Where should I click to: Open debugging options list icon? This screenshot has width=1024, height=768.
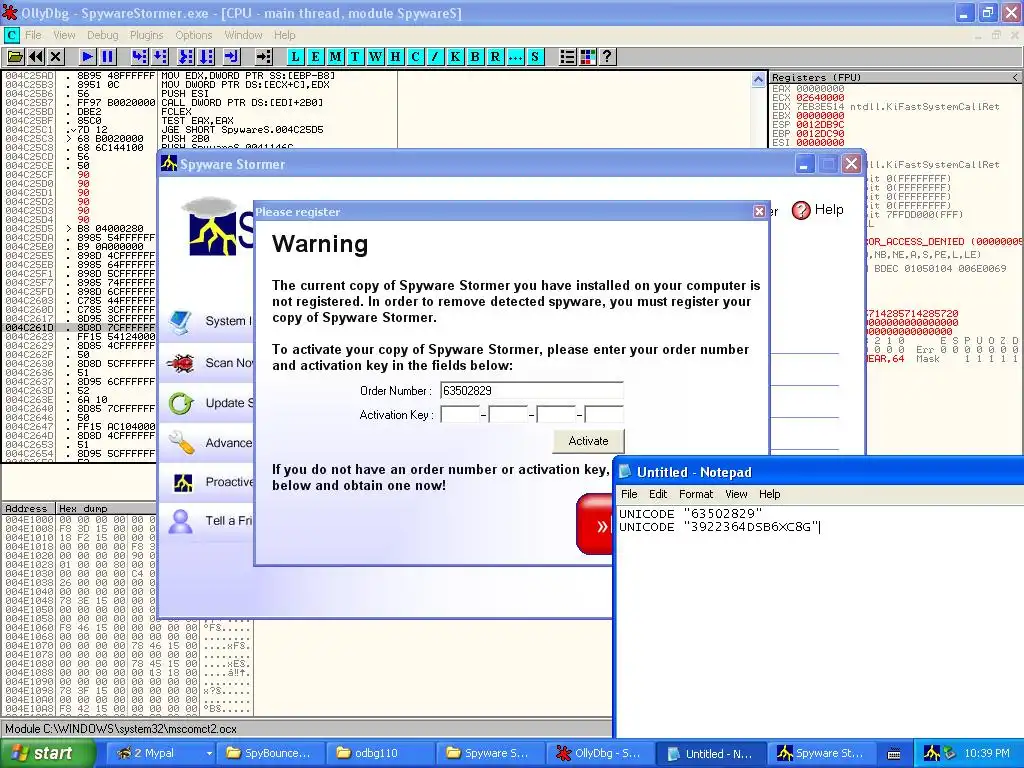(568, 57)
